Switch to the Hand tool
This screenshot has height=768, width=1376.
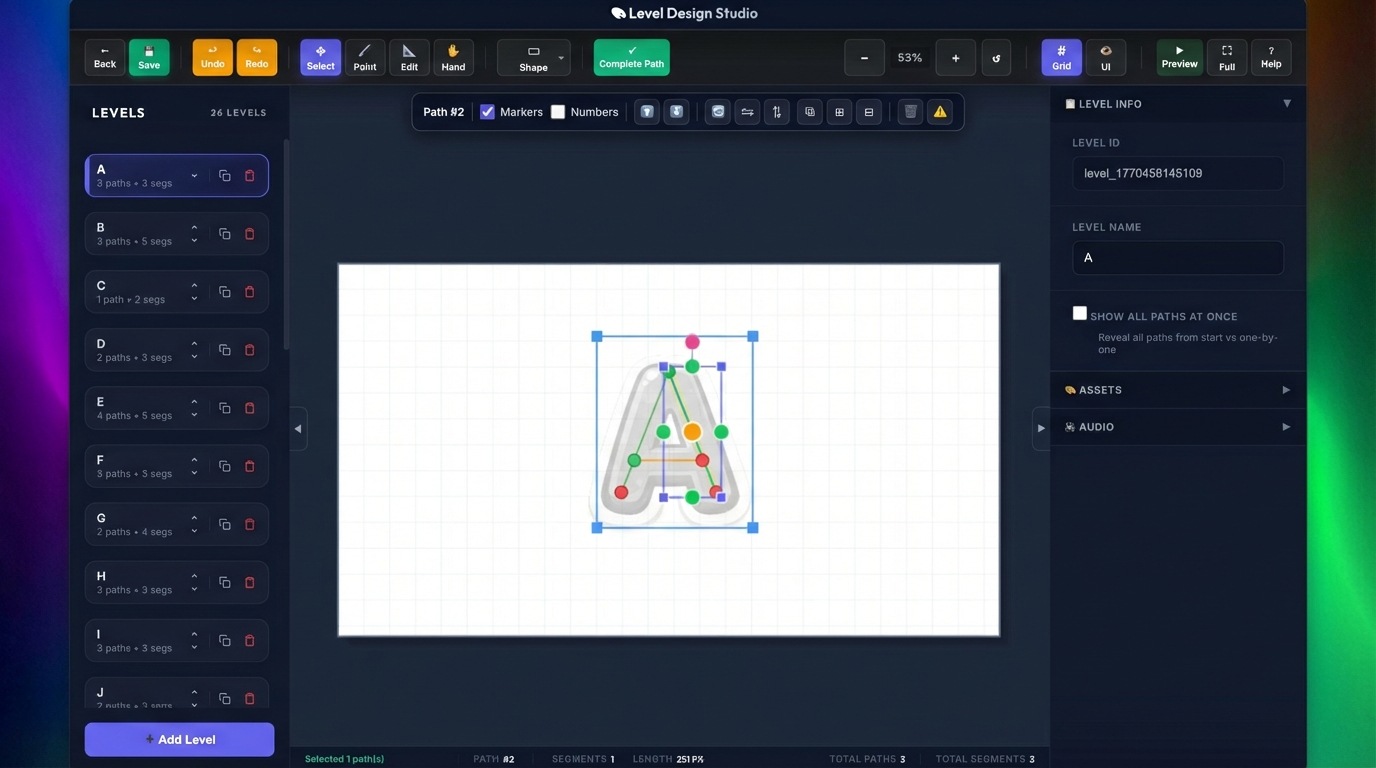tap(452, 57)
